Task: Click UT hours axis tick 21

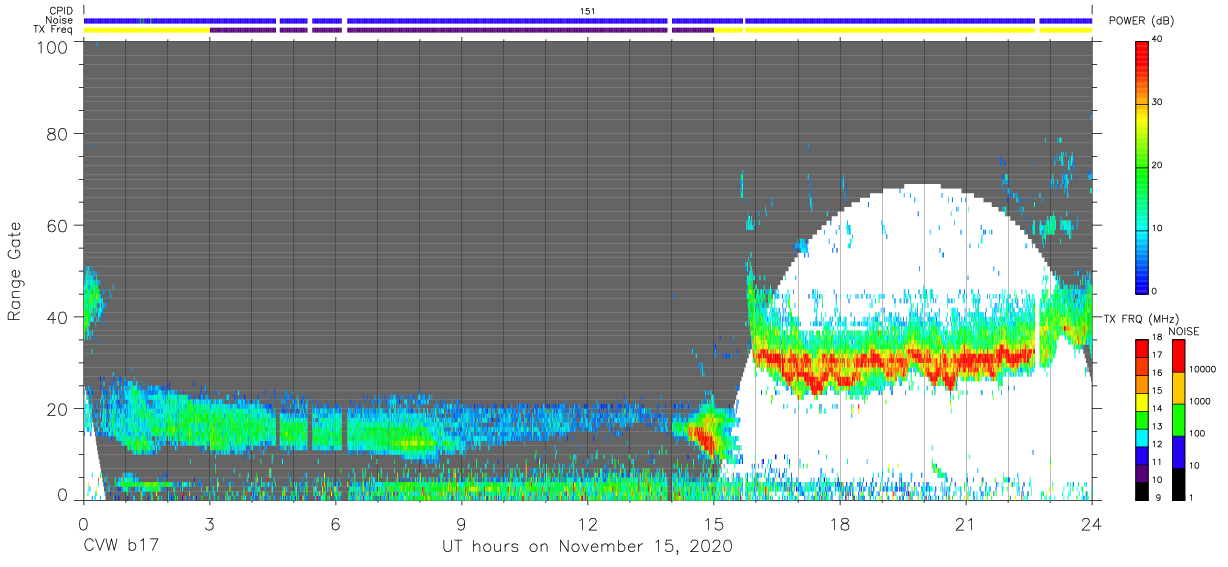Action: pyautogui.click(x=966, y=524)
